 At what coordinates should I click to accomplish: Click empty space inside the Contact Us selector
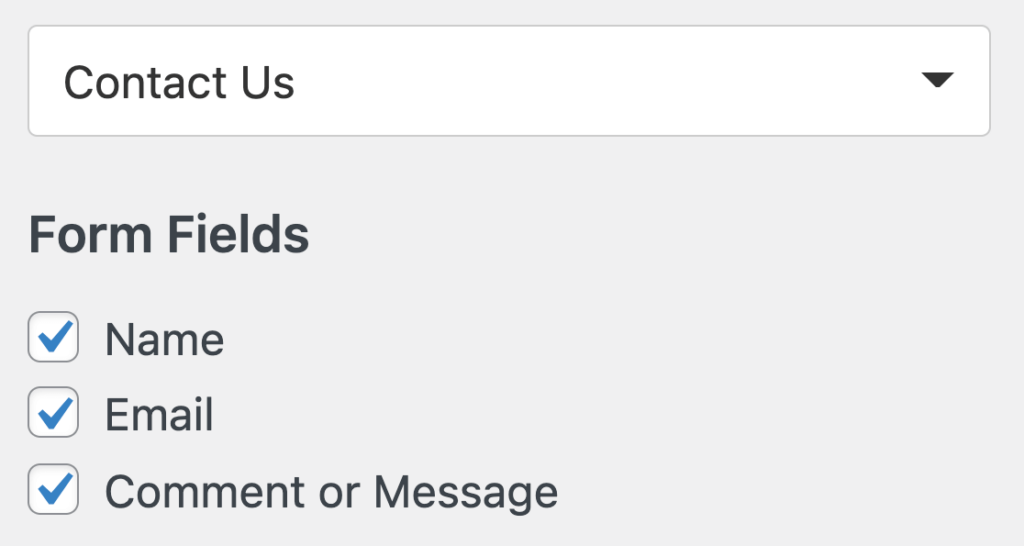[x=600, y=81]
